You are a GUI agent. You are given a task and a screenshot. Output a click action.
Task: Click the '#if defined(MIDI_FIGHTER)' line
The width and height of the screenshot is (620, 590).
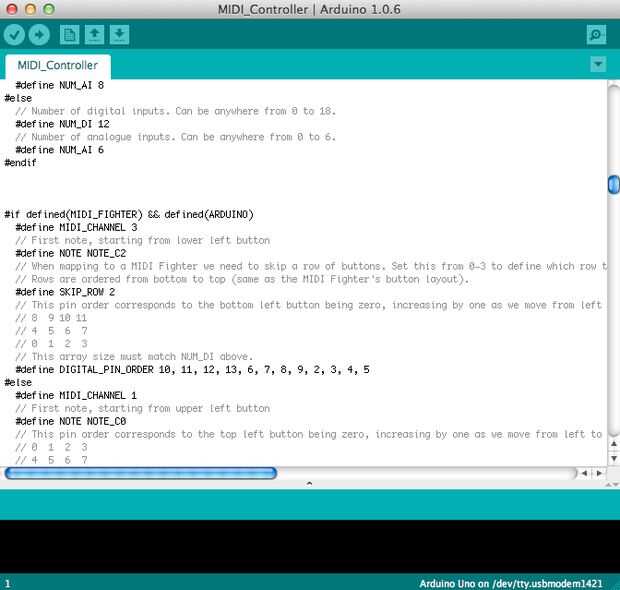tap(129, 214)
